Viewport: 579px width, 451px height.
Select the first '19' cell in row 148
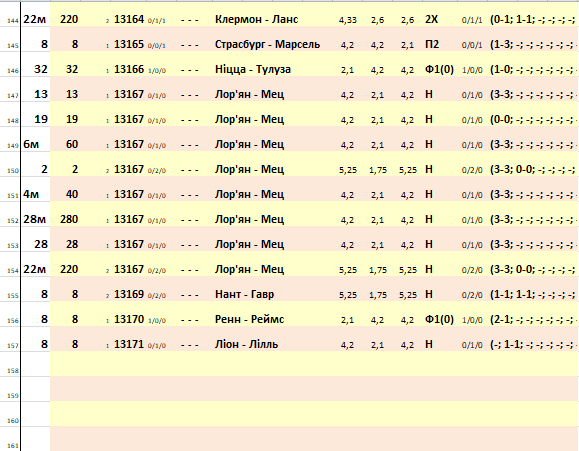click(x=41, y=119)
